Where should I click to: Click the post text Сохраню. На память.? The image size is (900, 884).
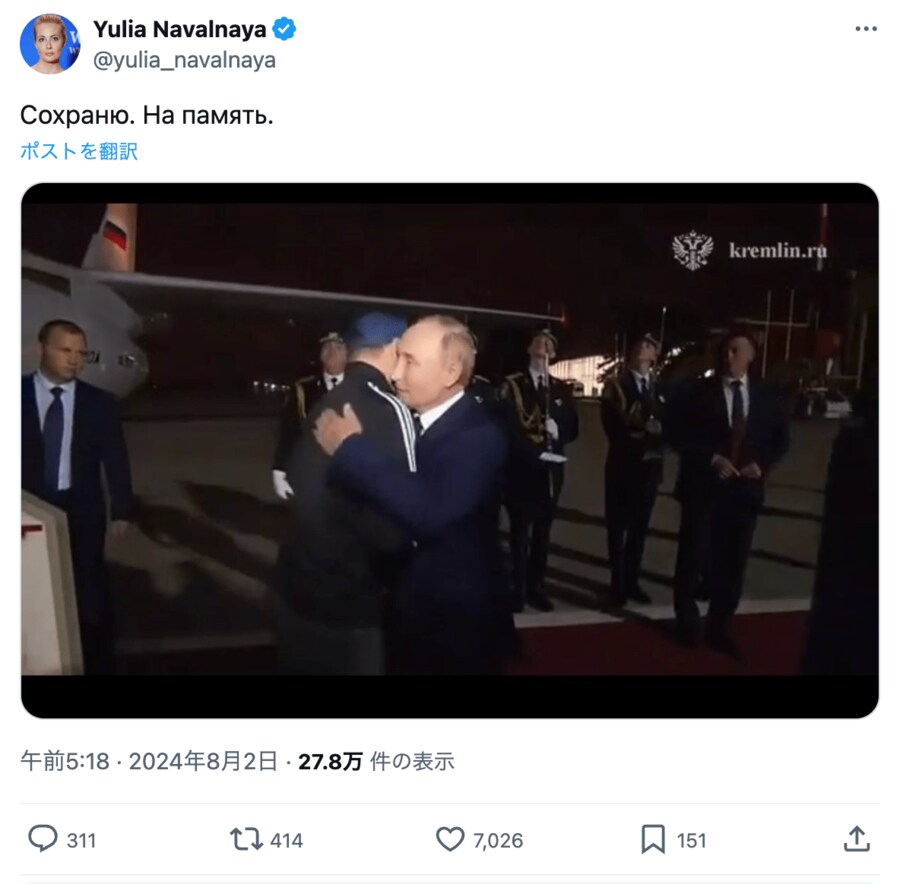click(147, 115)
